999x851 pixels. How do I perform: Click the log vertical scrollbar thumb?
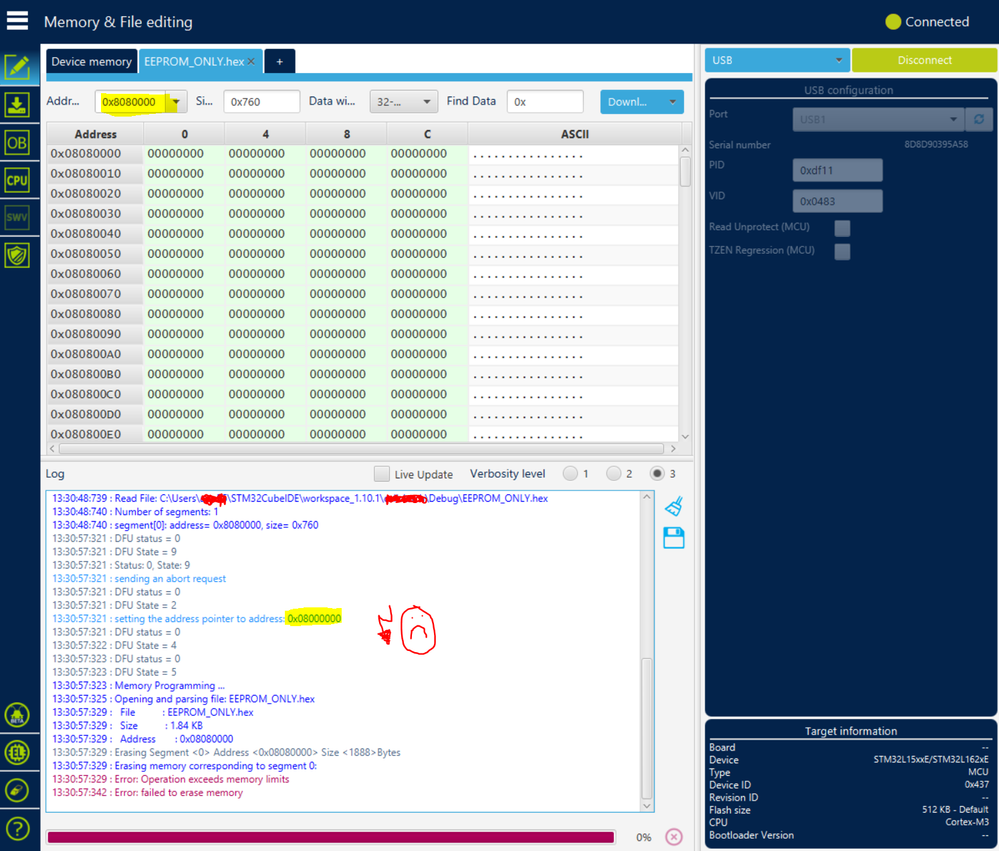click(647, 728)
